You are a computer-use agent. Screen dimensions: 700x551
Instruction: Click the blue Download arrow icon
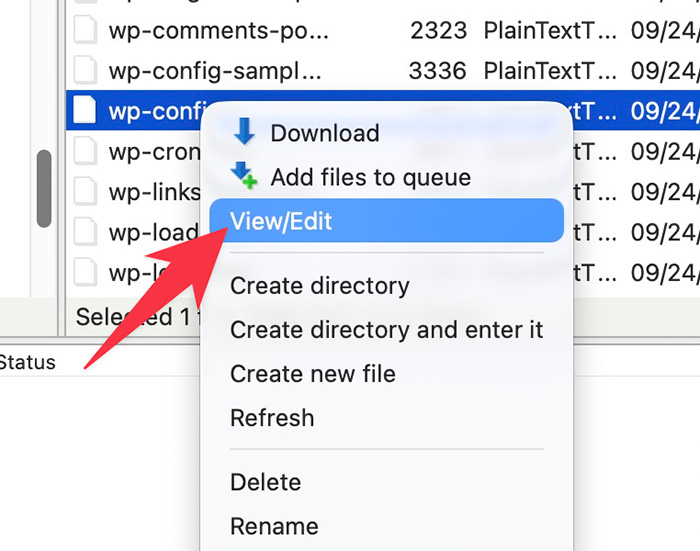(x=245, y=133)
